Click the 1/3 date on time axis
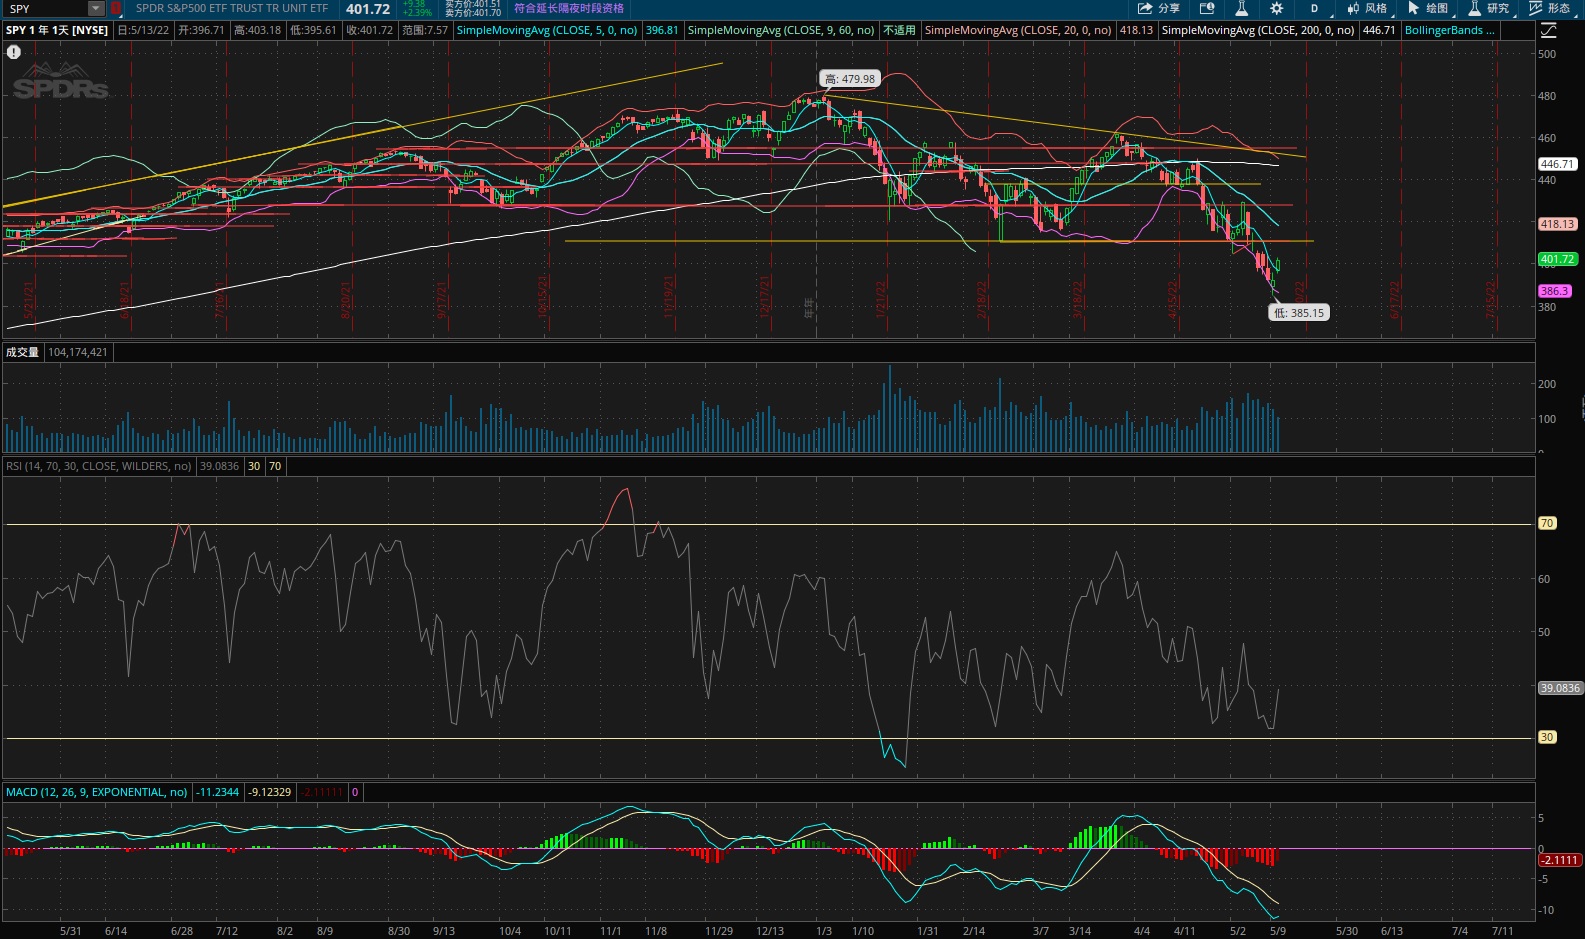Viewport: 1585px width, 939px height. 824,931
